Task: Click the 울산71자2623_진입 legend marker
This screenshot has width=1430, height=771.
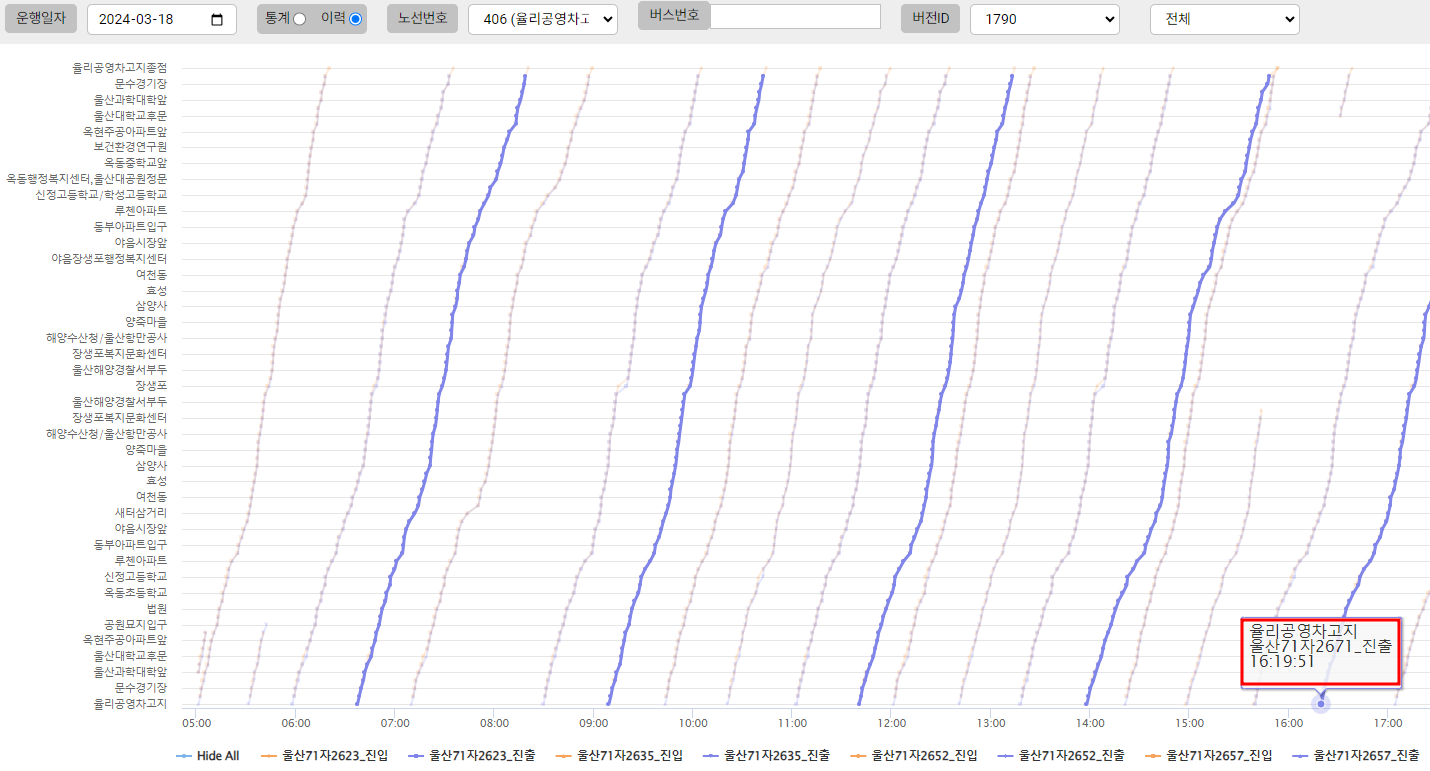Action: click(x=269, y=756)
